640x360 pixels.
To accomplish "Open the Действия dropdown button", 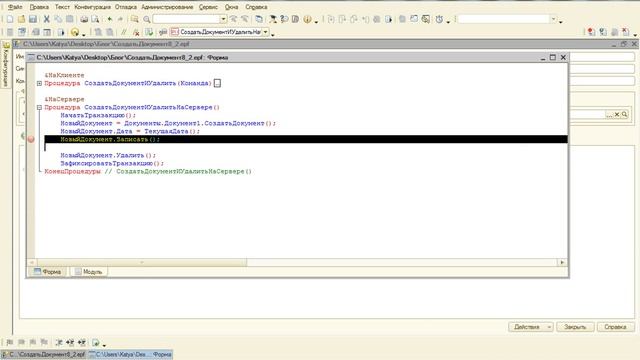I will (531, 327).
